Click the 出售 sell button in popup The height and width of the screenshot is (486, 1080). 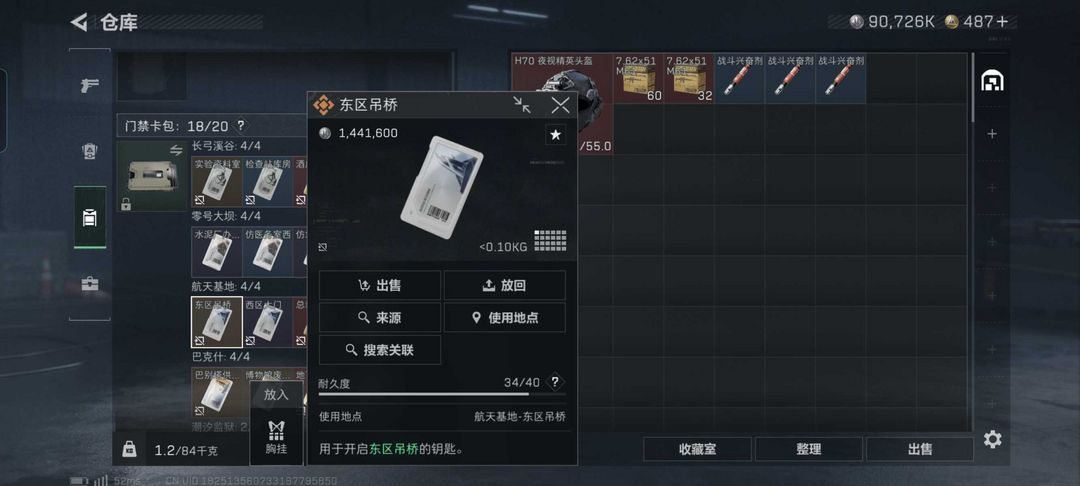[380, 285]
